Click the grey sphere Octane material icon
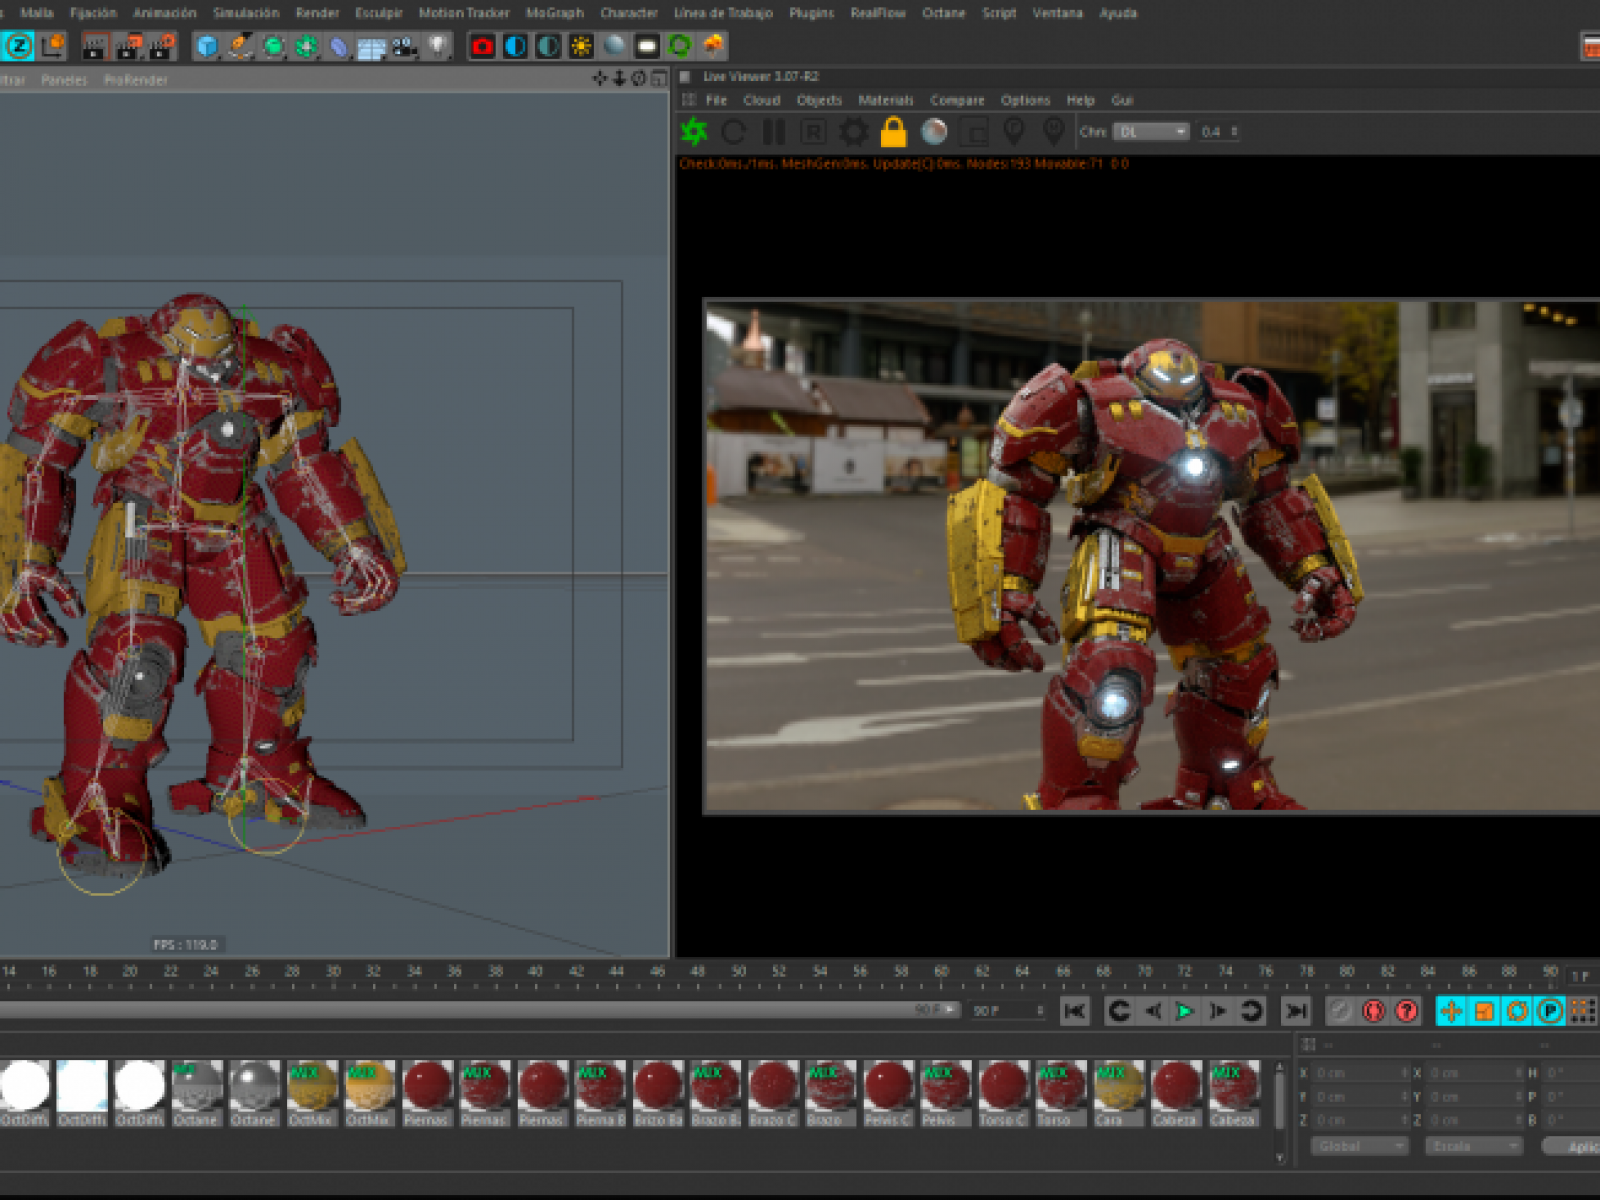This screenshot has height=1200, width=1600. [x=615, y=46]
